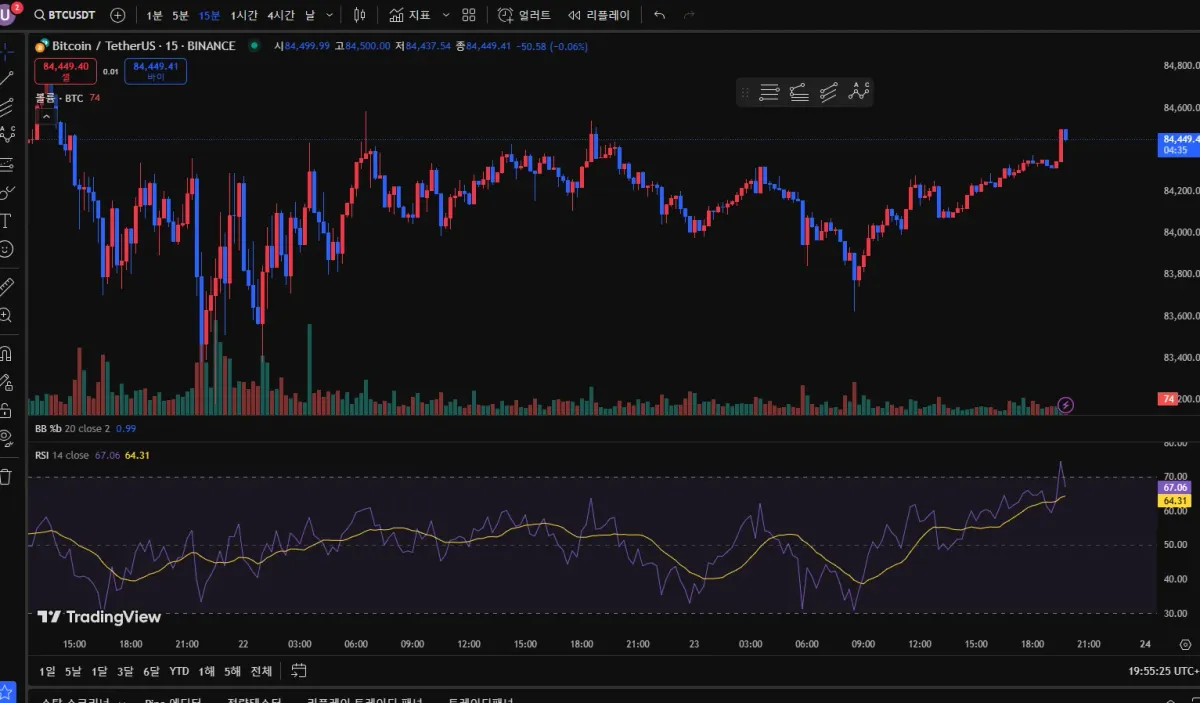Click the trash icon to remove drawings
The height and width of the screenshot is (703, 1200).
point(6,477)
